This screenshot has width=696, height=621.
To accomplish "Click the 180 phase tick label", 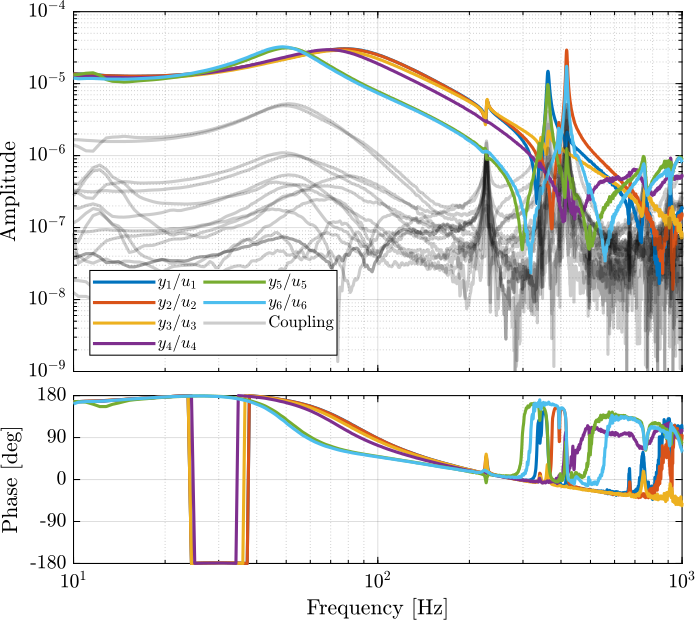I will pos(53,395).
